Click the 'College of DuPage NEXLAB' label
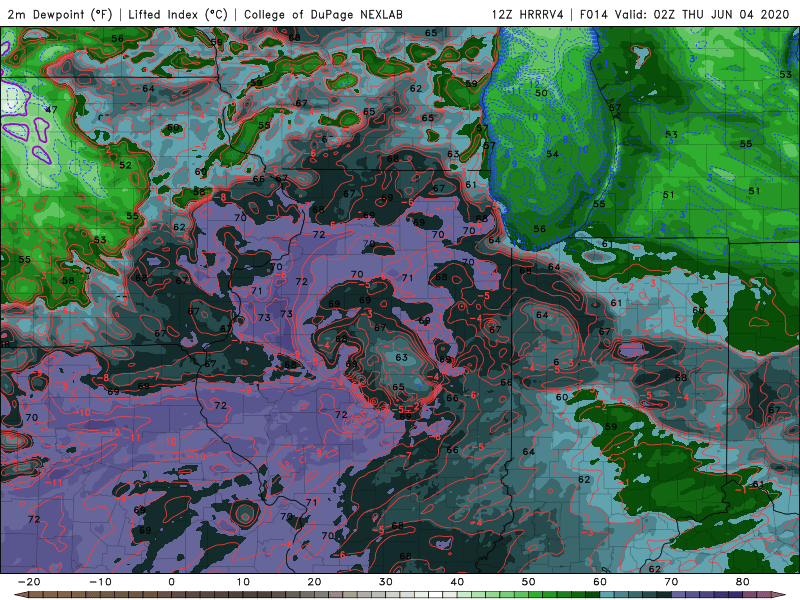This screenshot has width=800, height=600. click(x=323, y=14)
